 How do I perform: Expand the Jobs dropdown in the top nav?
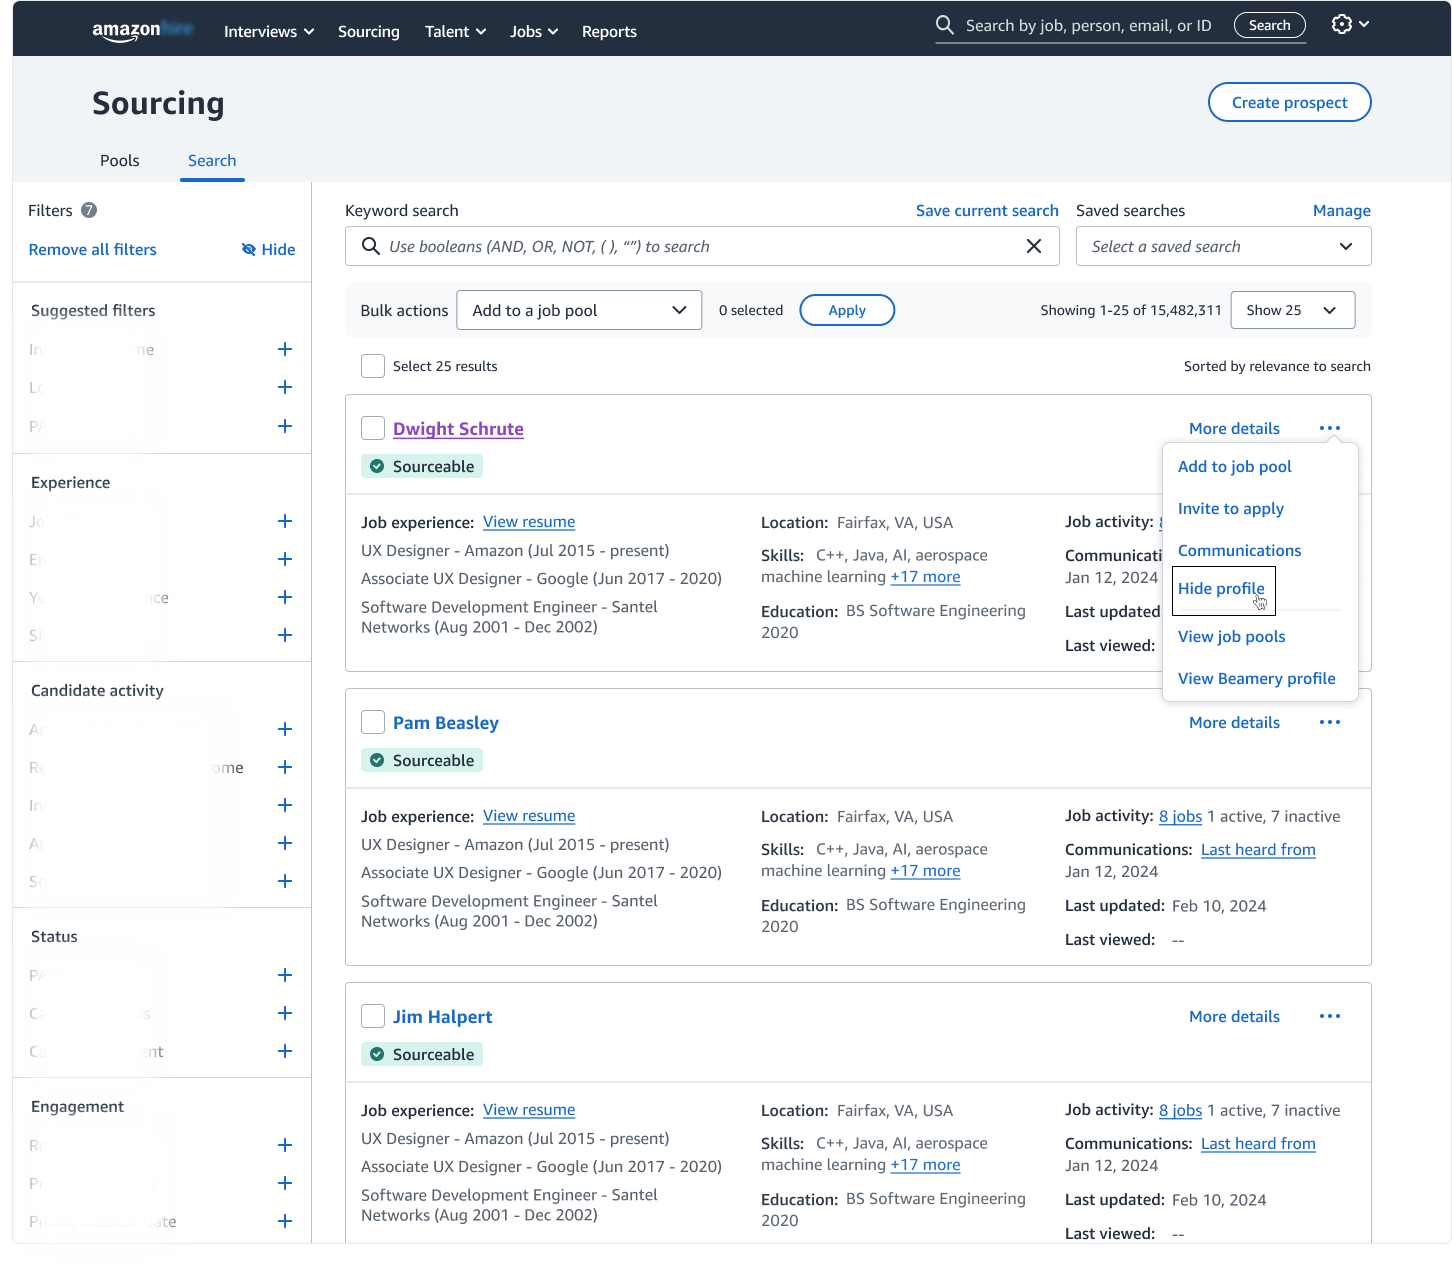tap(534, 31)
